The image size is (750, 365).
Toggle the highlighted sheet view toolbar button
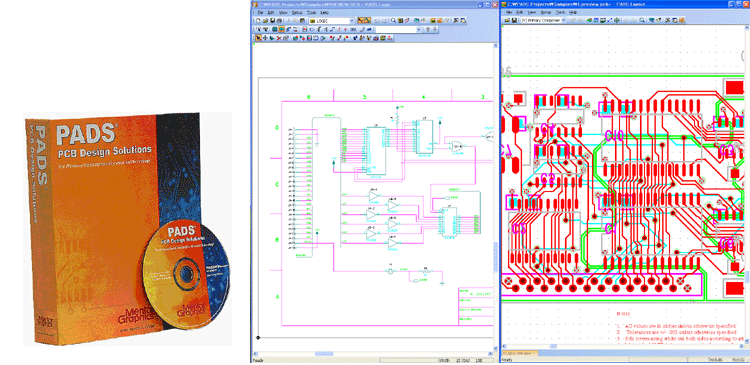click(281, 29)
